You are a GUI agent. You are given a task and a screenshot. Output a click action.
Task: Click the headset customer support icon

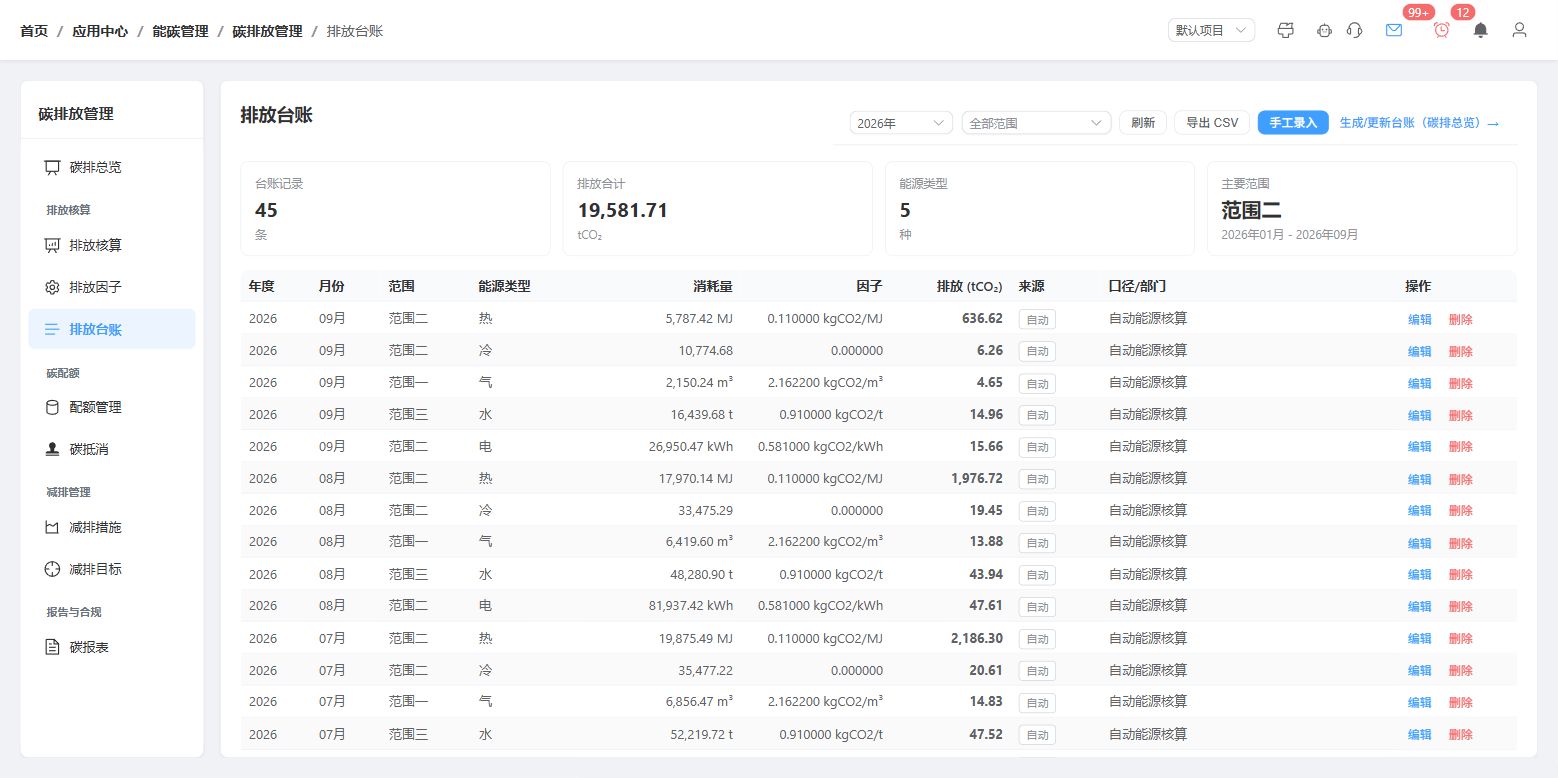coord(1355,30)
